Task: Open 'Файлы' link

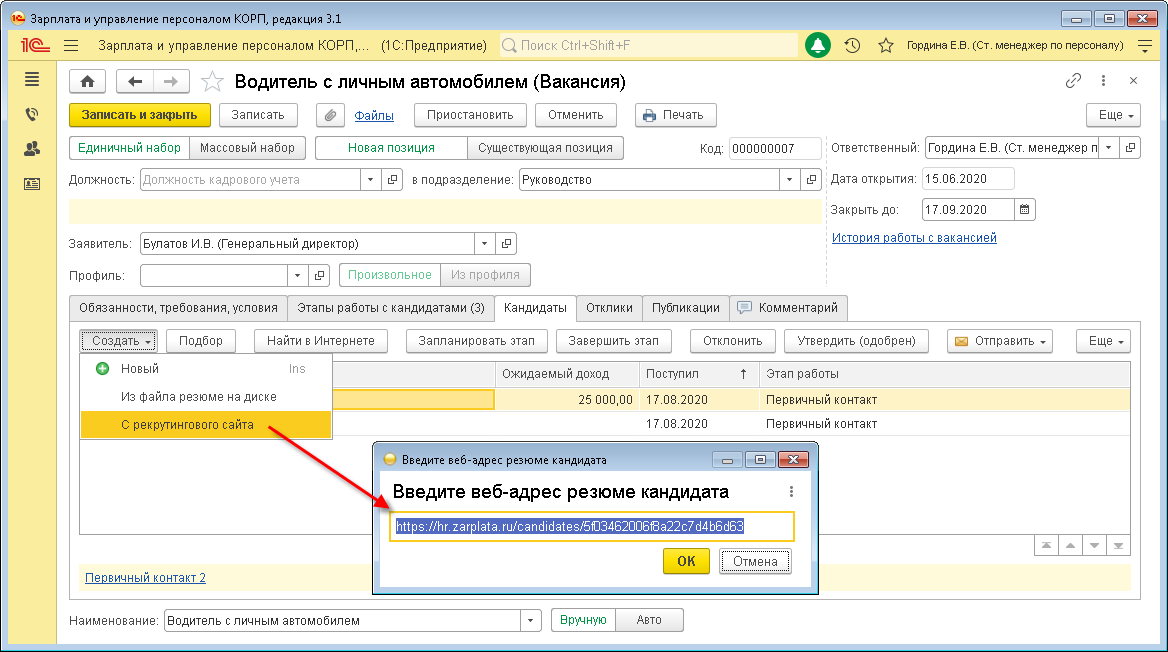Action: (x=374, y=115)
